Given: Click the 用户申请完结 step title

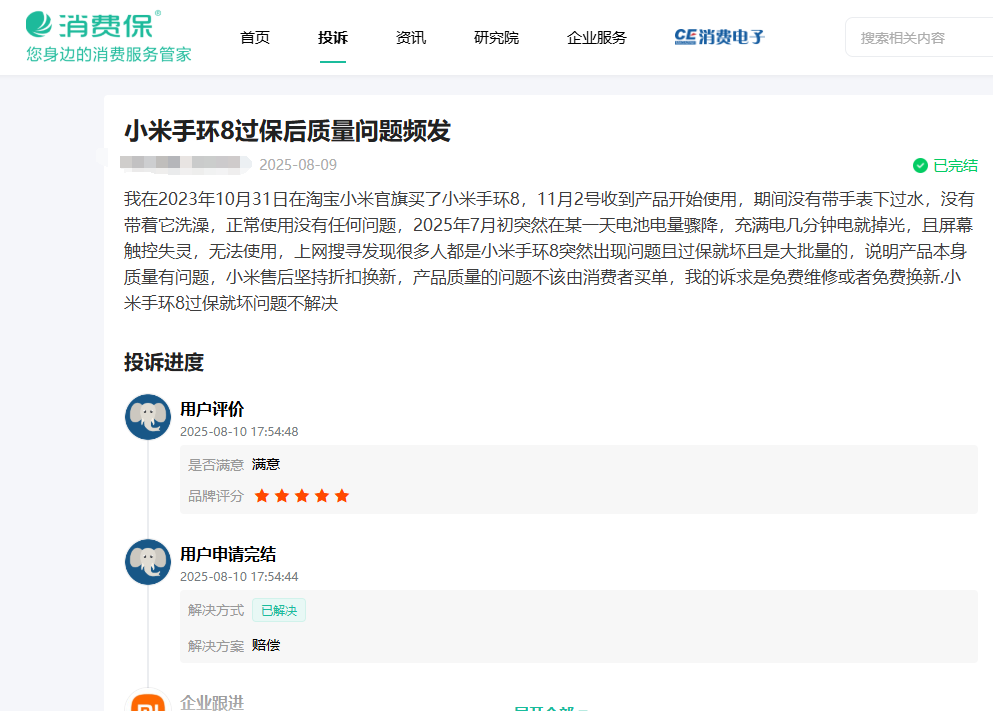Looking at the screenshot, I should (228, 554).
